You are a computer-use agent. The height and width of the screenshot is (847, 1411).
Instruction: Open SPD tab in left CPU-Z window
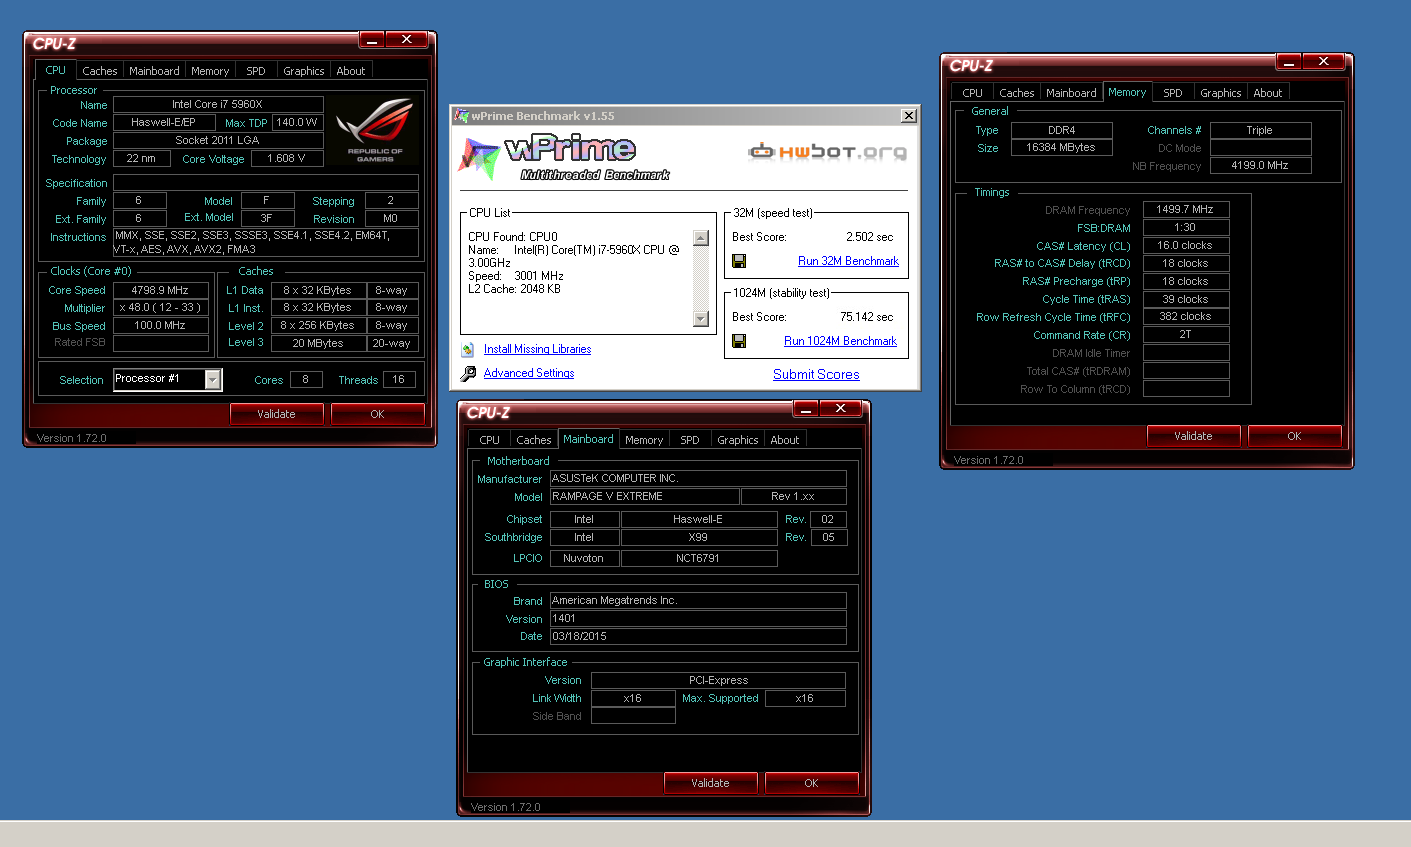pos(256,71)
